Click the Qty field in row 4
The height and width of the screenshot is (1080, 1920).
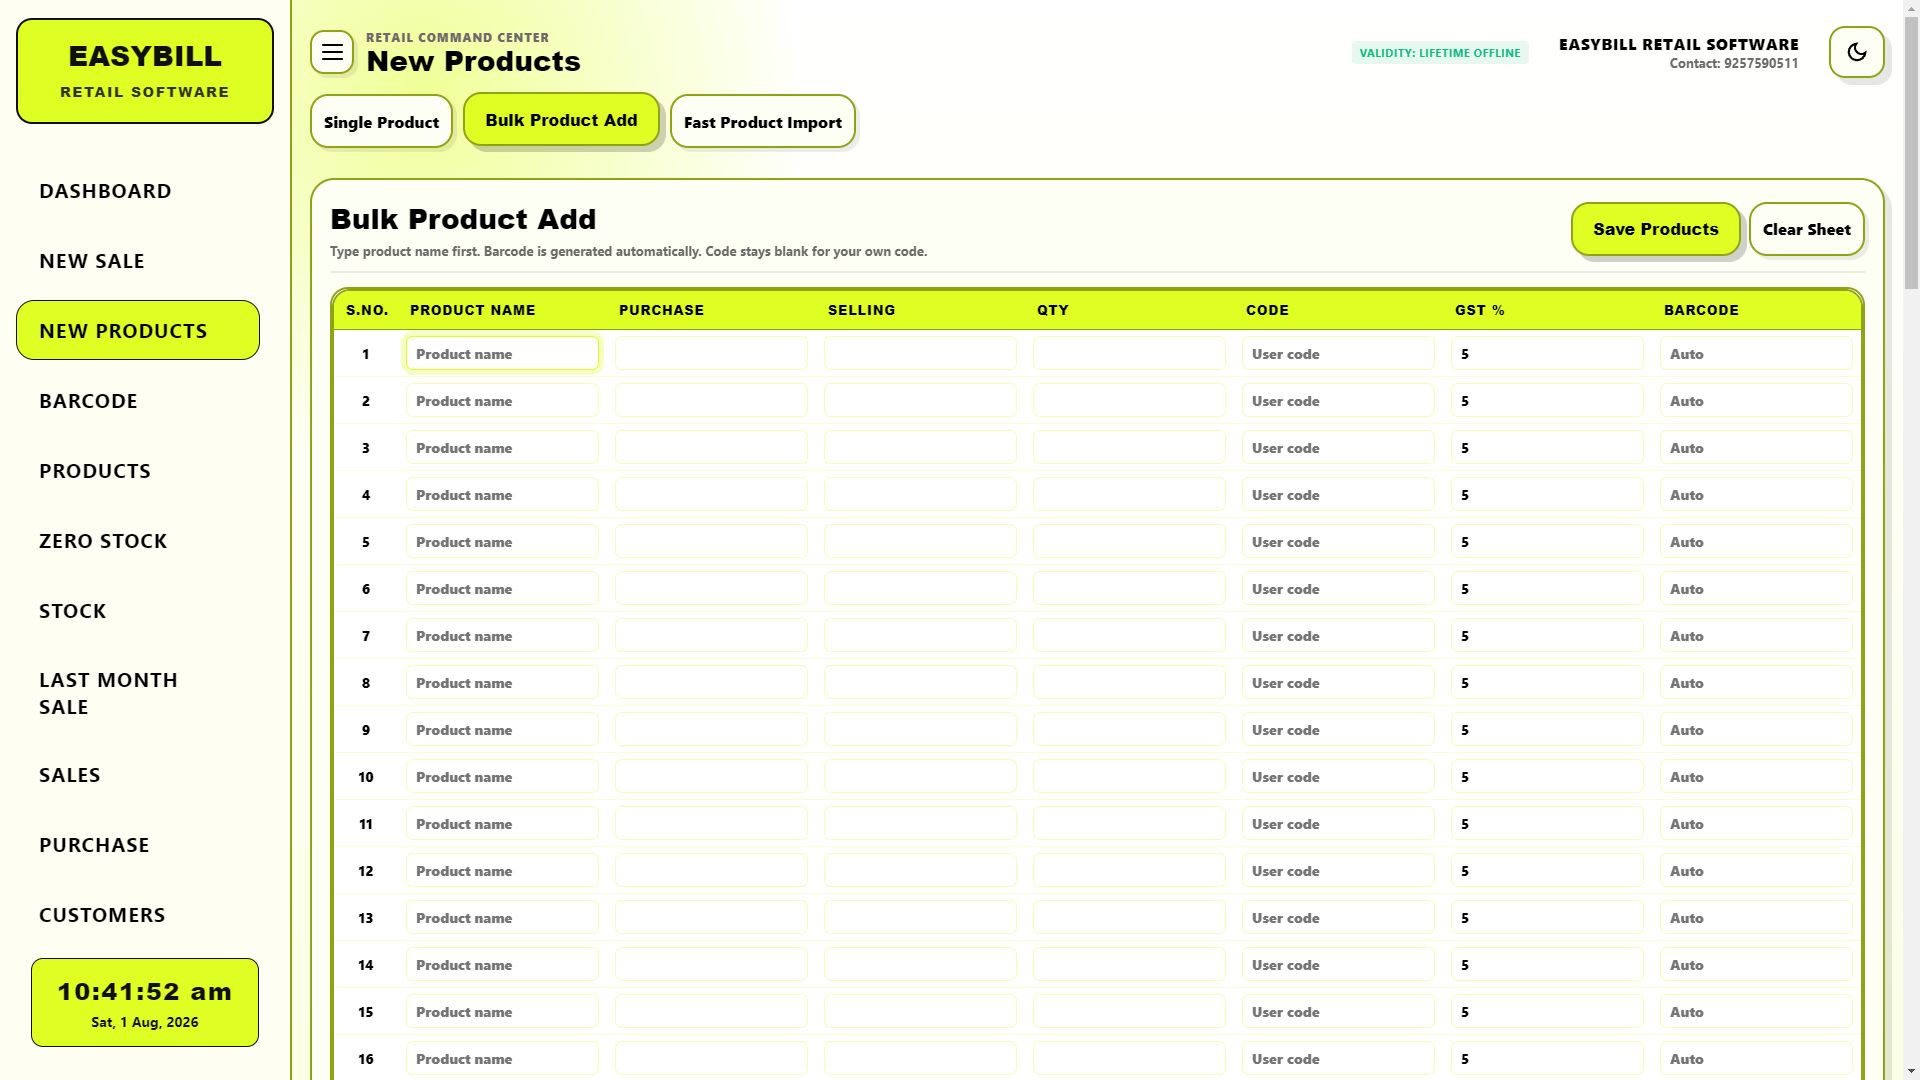(x=1129, y=495)
